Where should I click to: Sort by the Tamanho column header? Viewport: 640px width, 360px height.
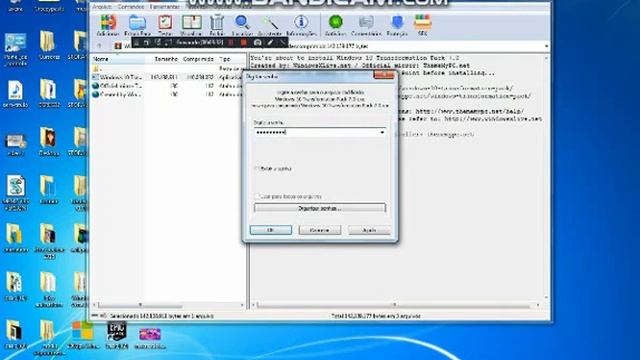click(163, 59)
